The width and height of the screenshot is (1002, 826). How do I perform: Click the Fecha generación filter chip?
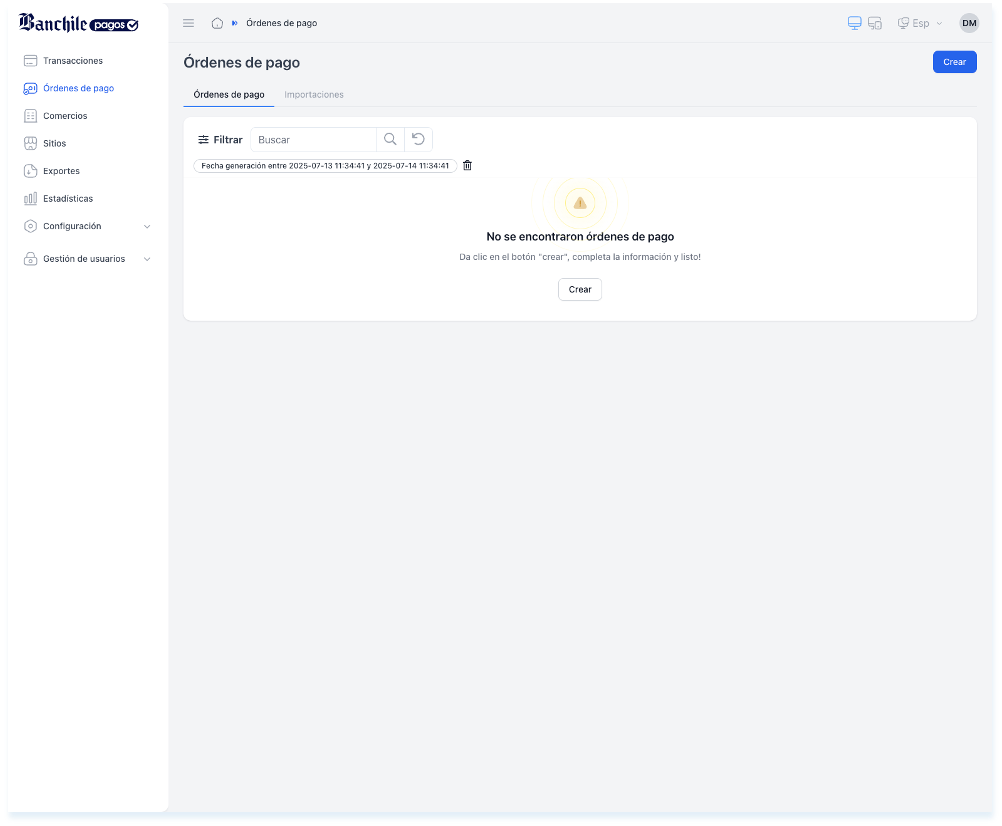pos(325,165)
